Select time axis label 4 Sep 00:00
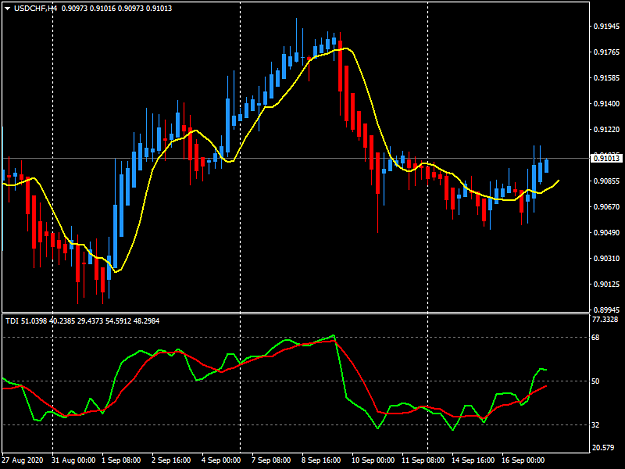 [221, 460]
